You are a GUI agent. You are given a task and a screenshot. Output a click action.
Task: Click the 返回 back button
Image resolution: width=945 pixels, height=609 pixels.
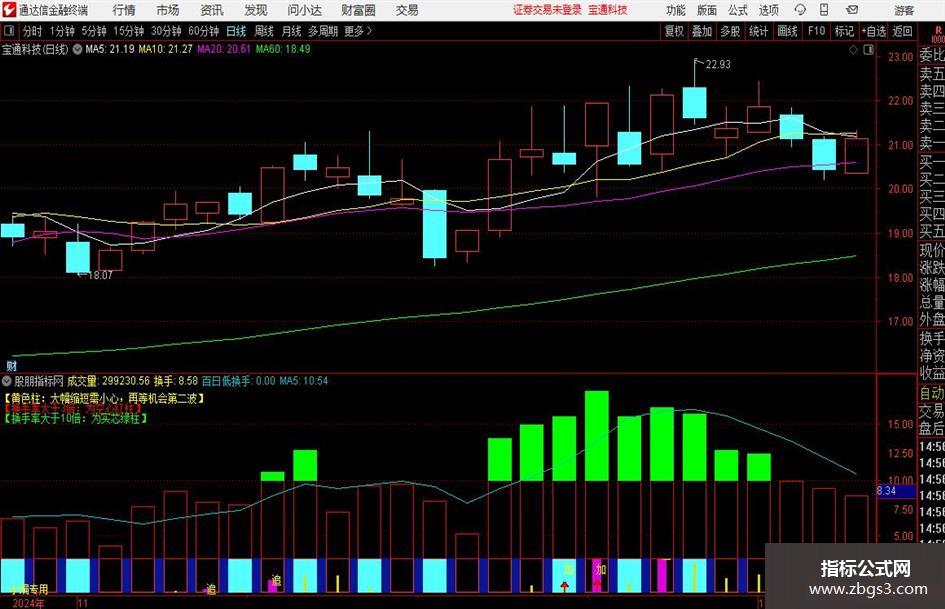click(902, 31)
